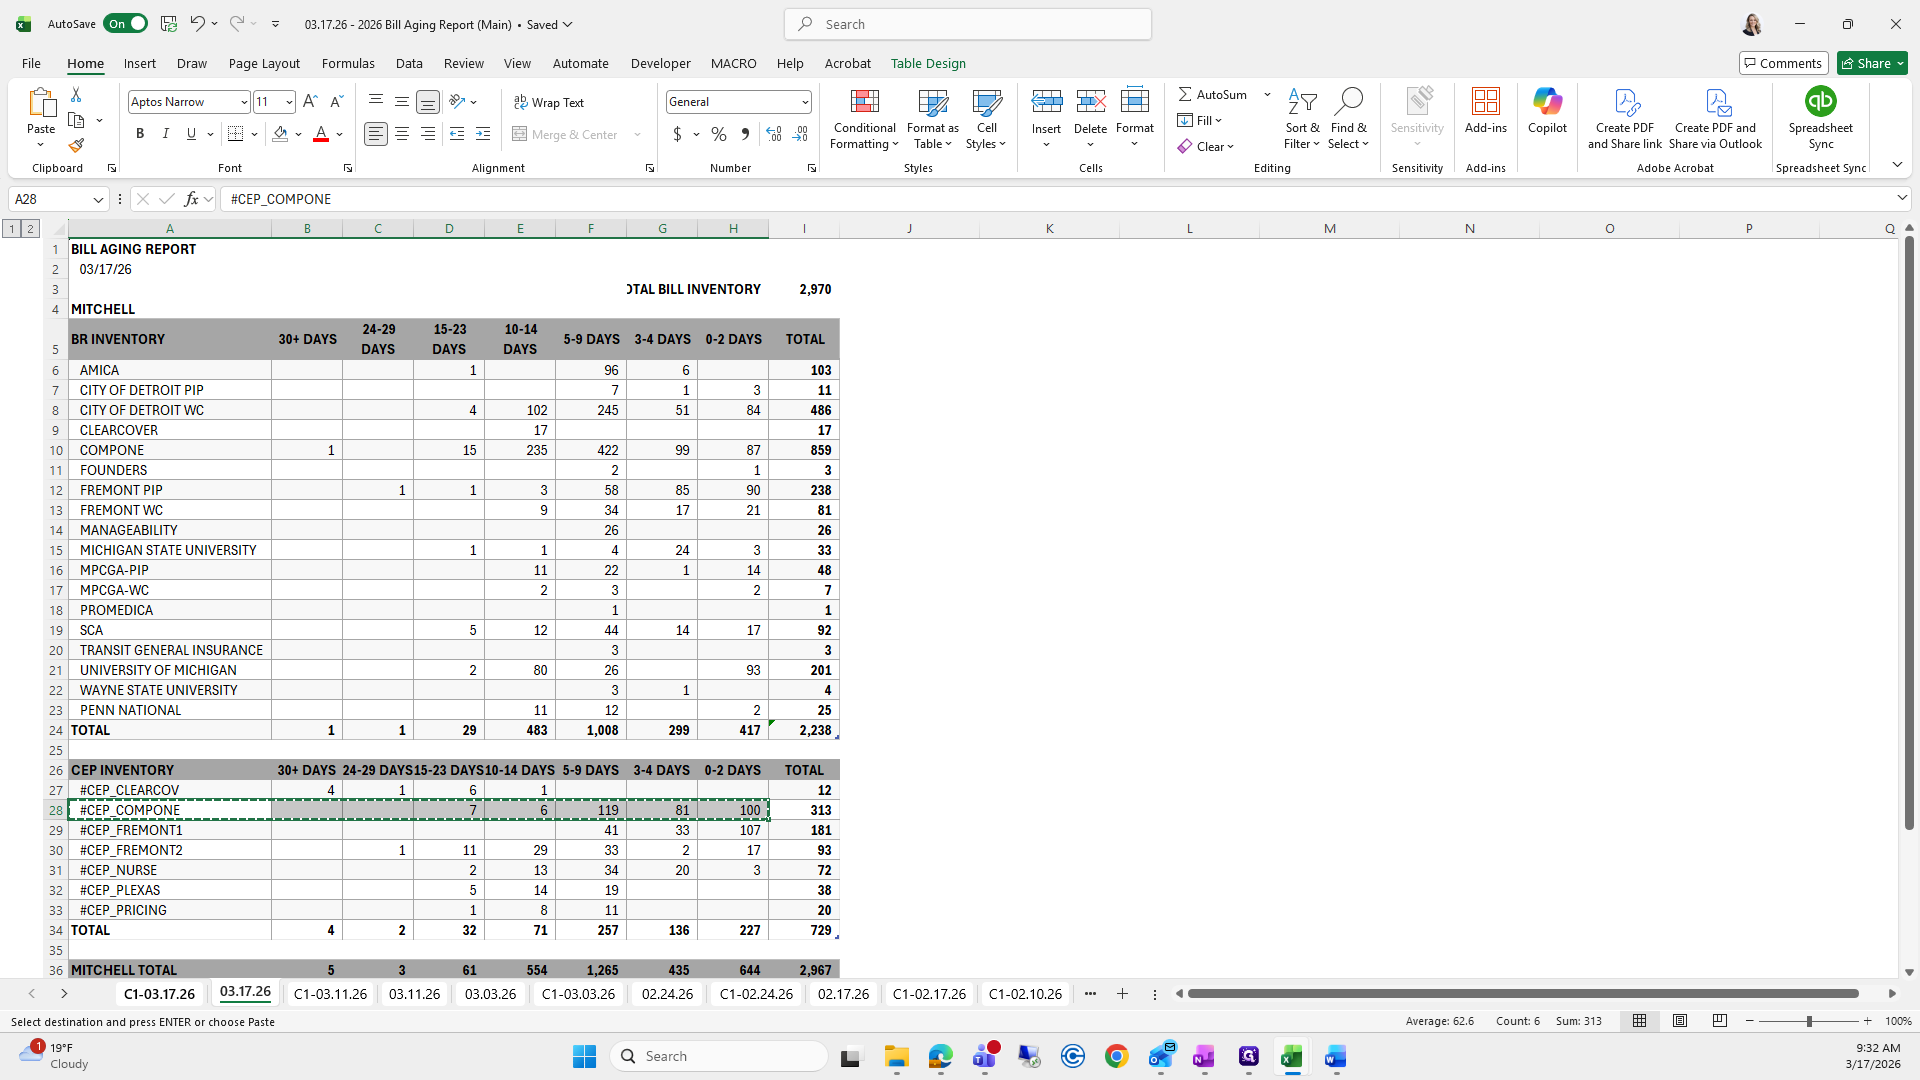
Task: Open the Formulas ribbon tab
Action: pos(348,63)
